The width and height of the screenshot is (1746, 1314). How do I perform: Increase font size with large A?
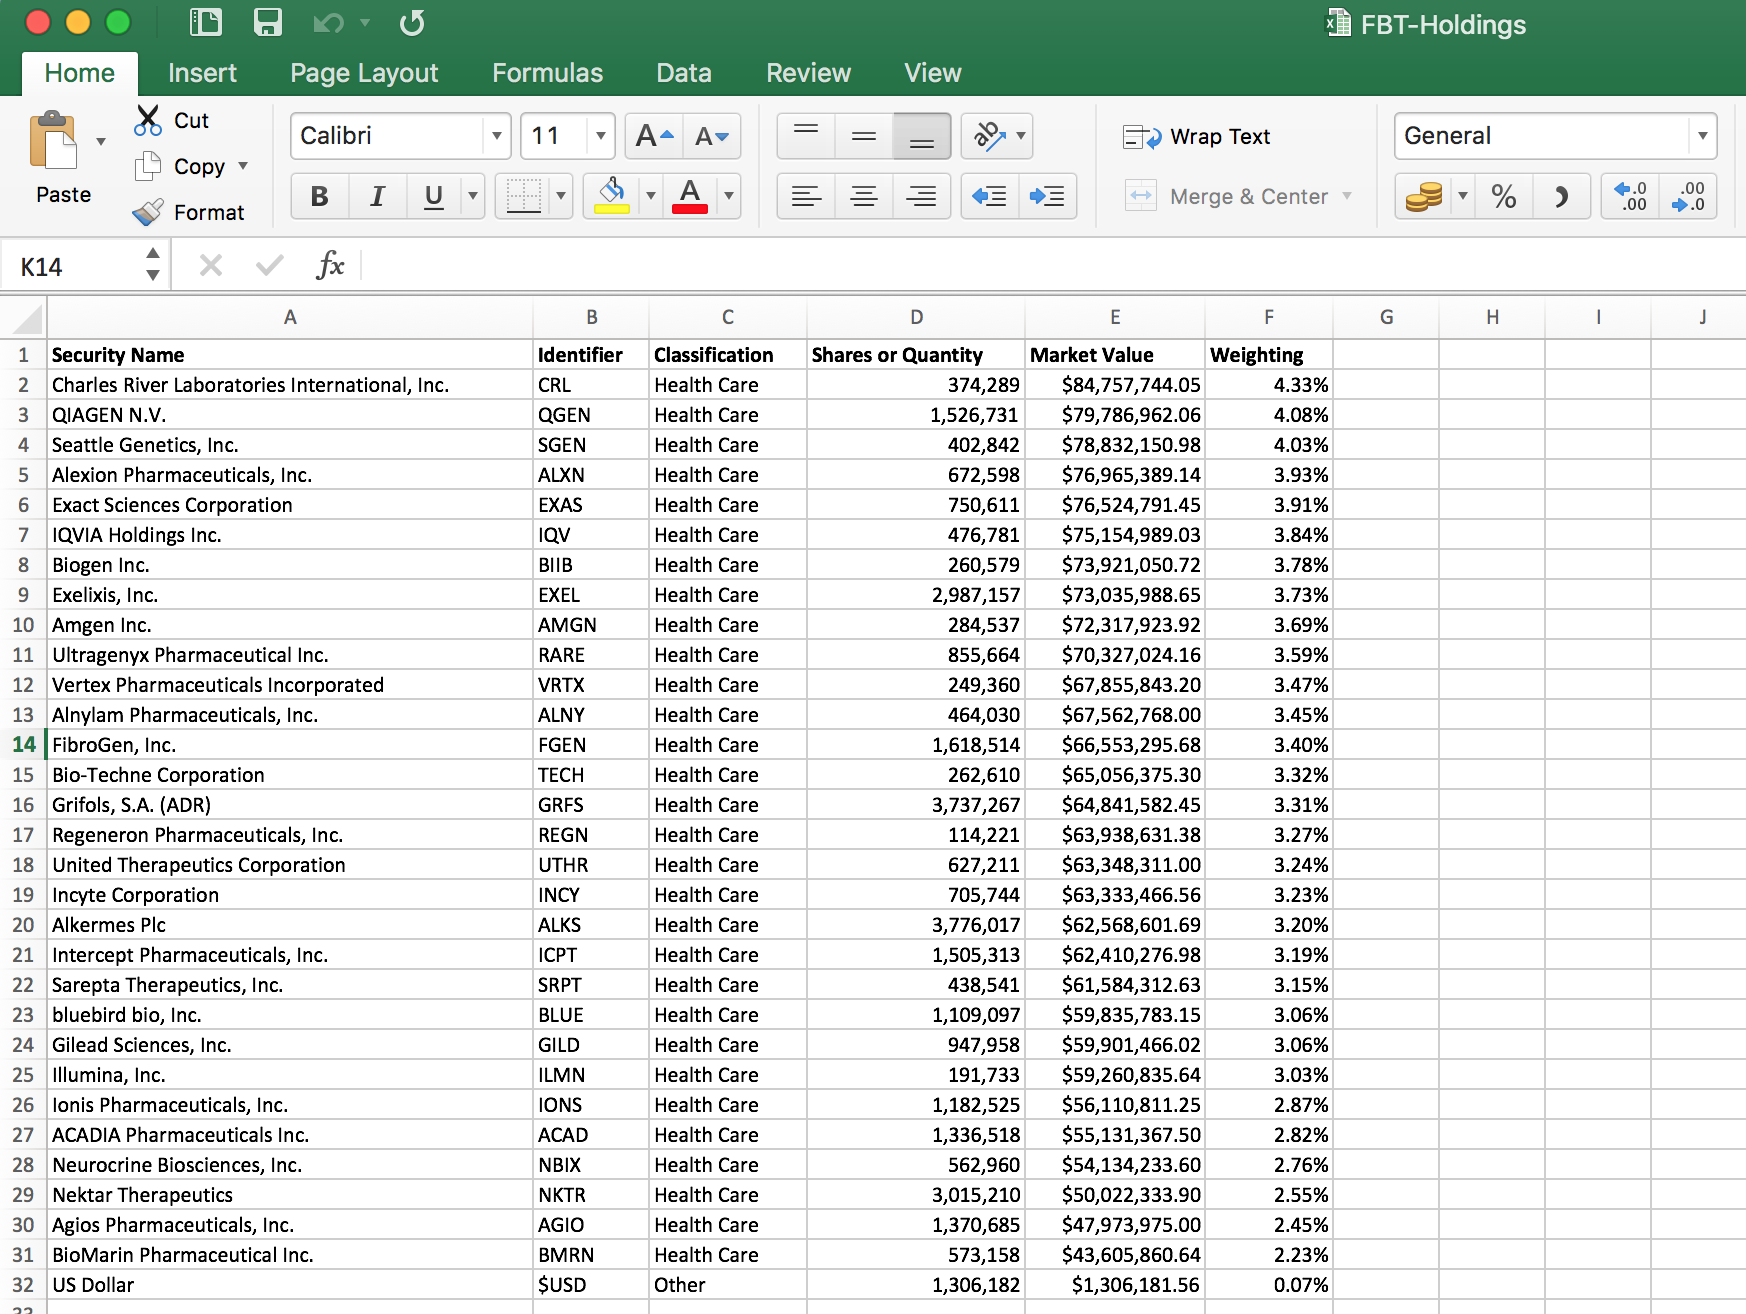654,136
